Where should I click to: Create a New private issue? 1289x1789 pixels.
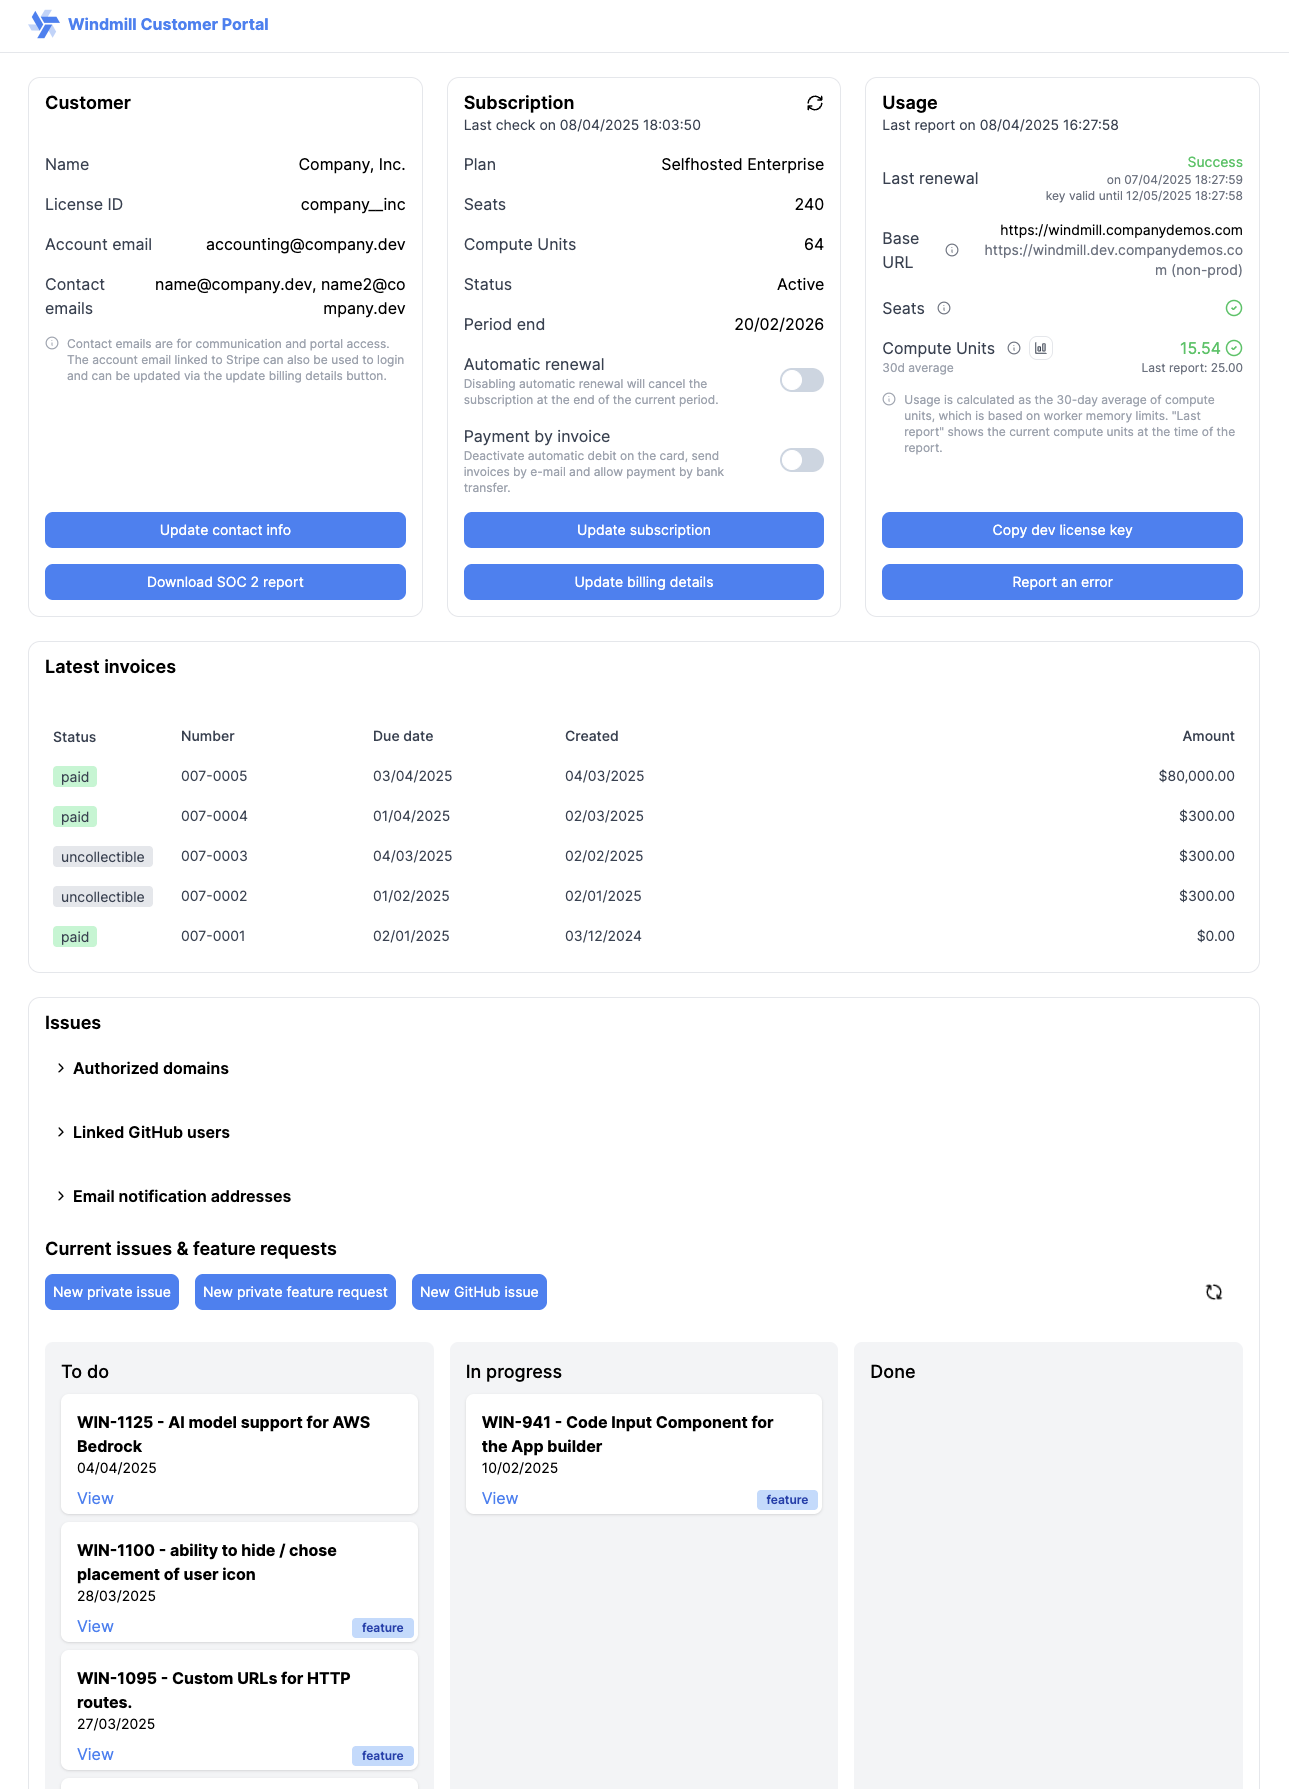pos(112,1292)
